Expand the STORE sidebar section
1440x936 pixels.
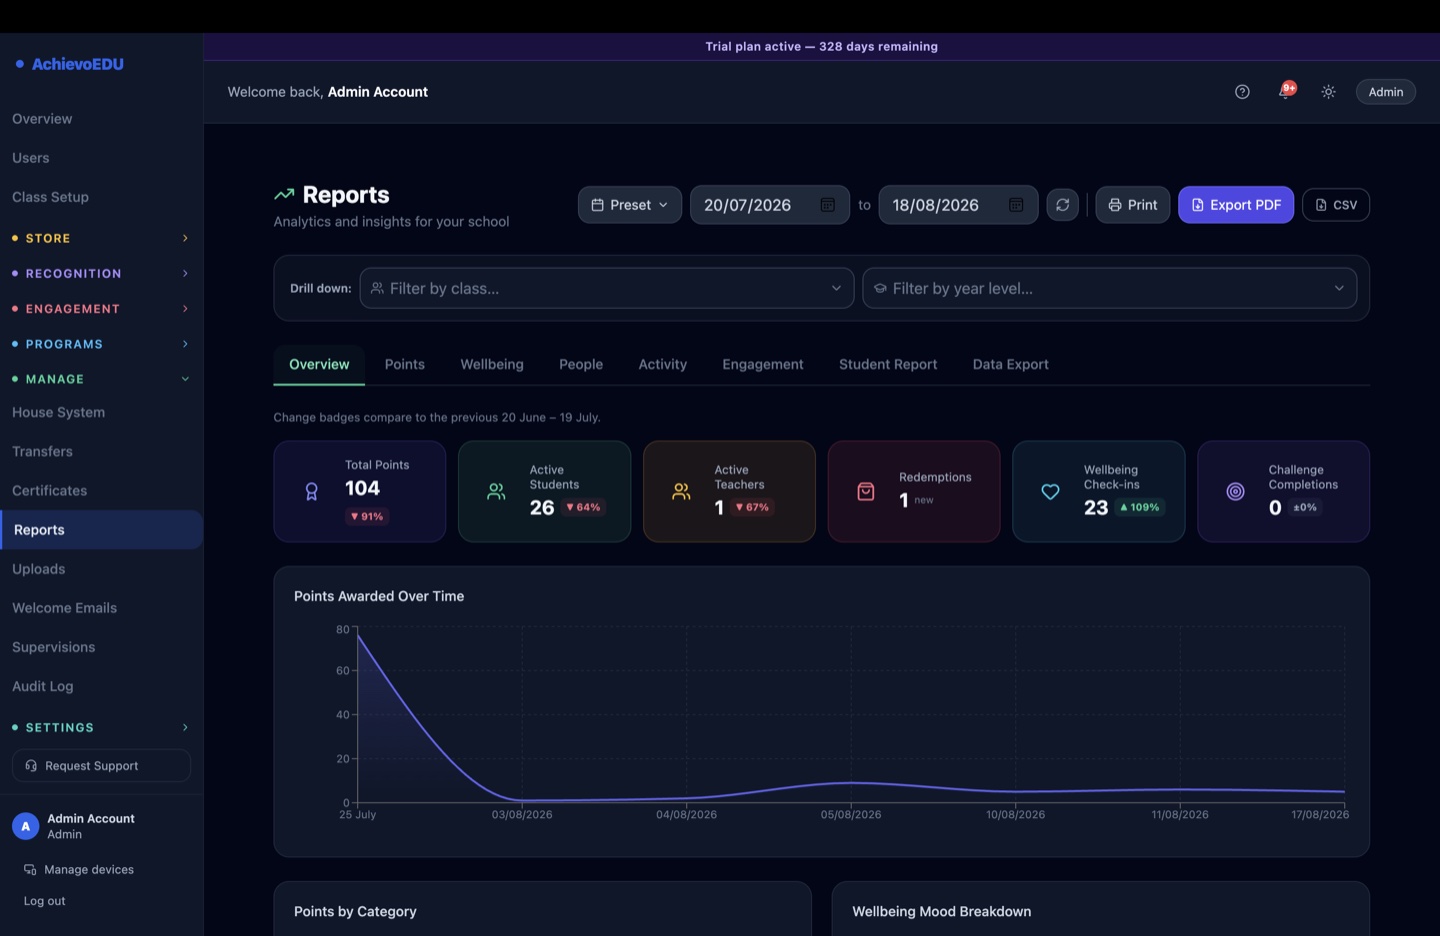(100, 238)
